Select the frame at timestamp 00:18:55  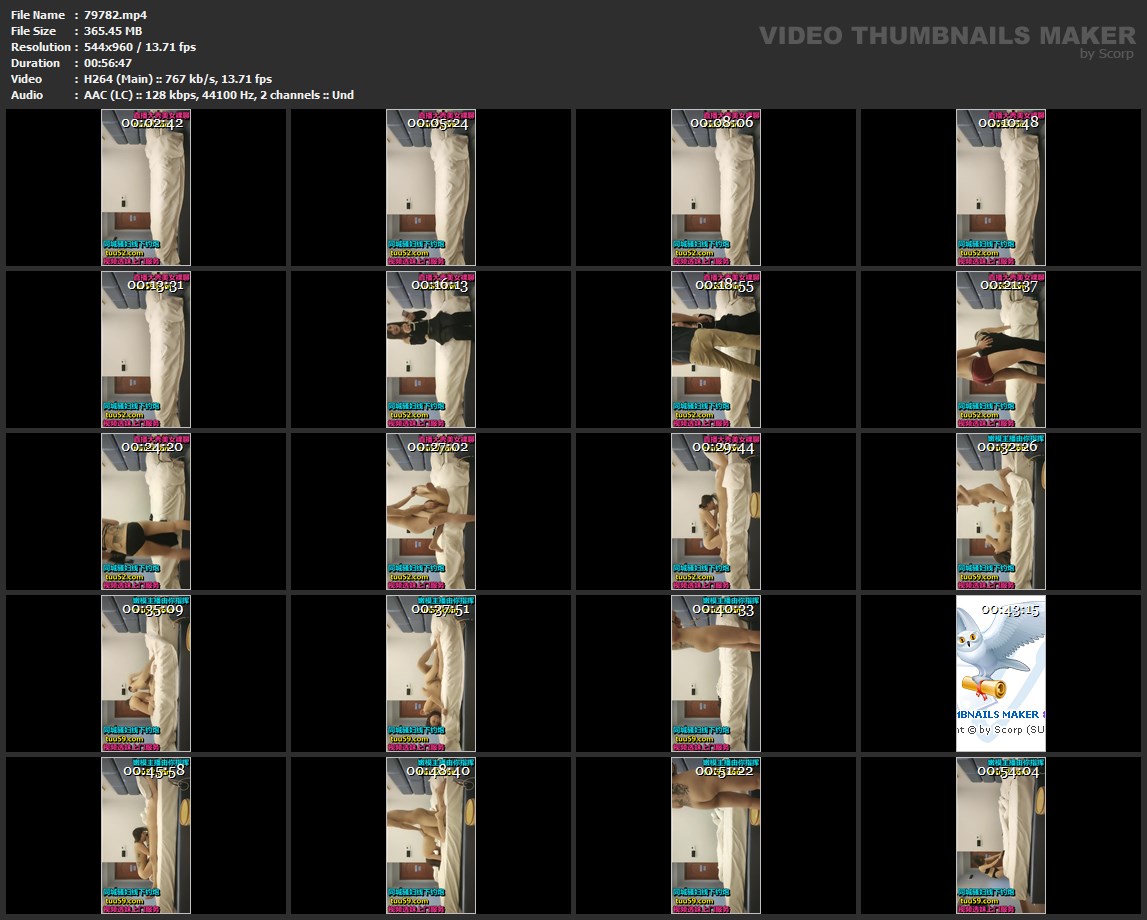[x=715, y=349]
